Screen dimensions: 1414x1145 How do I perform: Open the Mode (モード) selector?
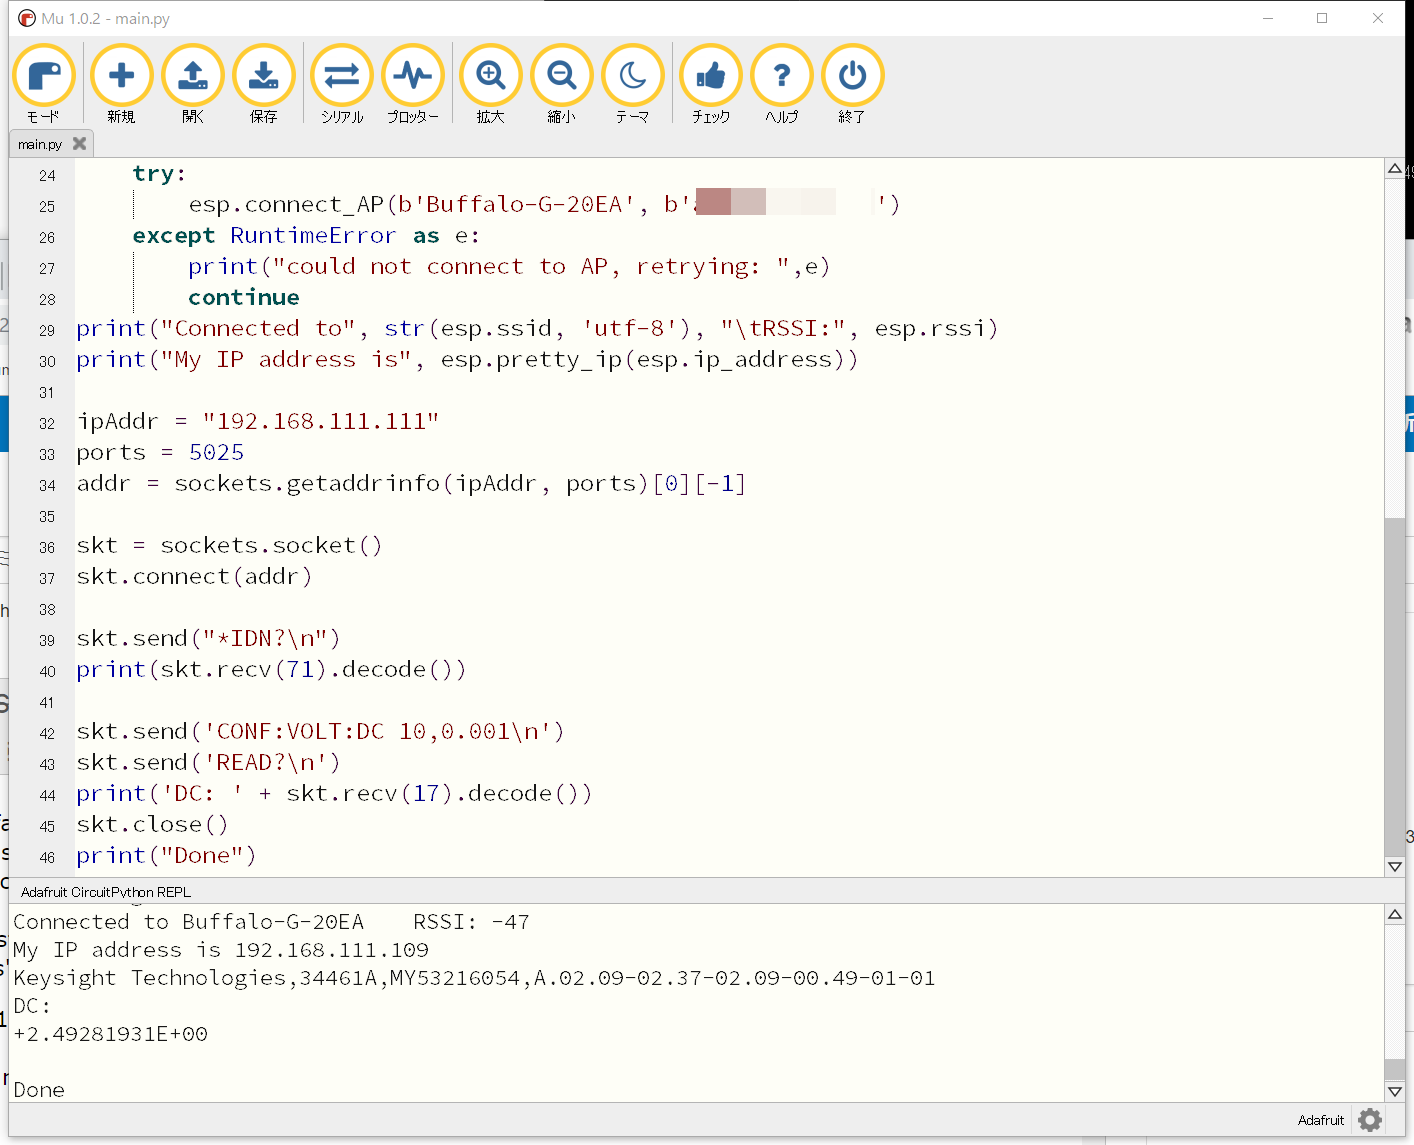point(44,84)
